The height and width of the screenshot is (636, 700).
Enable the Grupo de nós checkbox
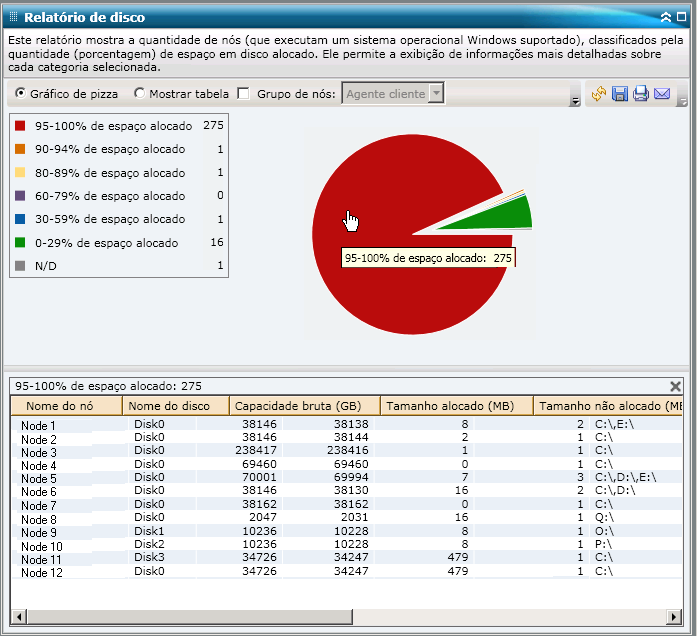[244, 94]
